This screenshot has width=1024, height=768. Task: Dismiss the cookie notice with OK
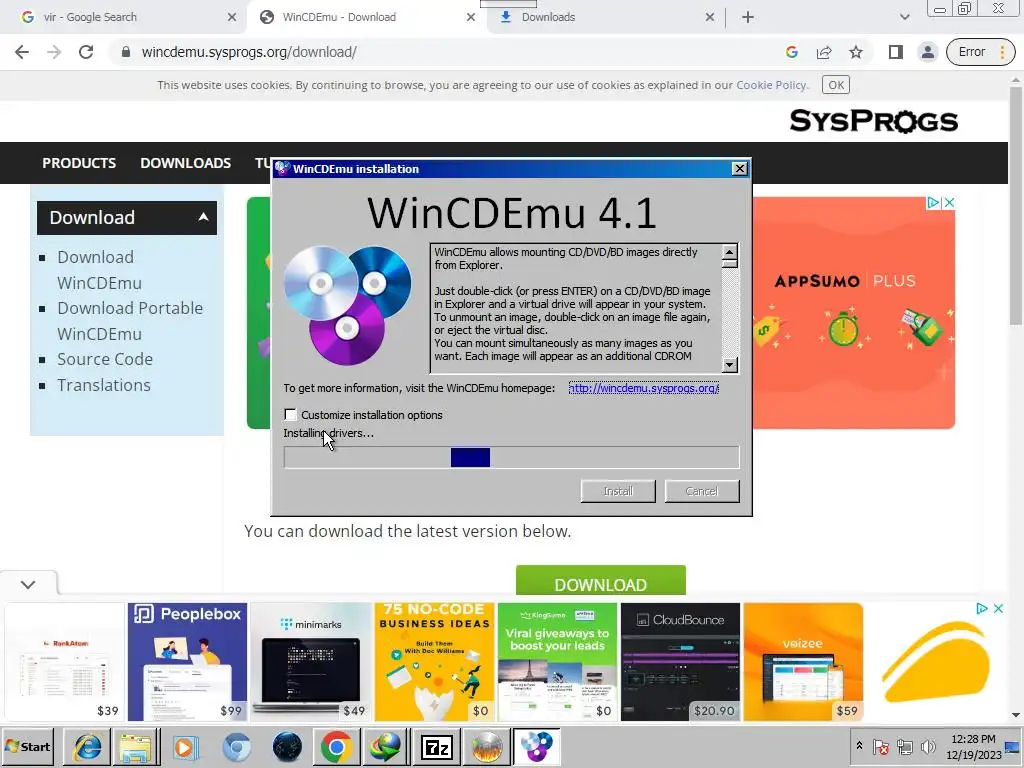(836, 85)
